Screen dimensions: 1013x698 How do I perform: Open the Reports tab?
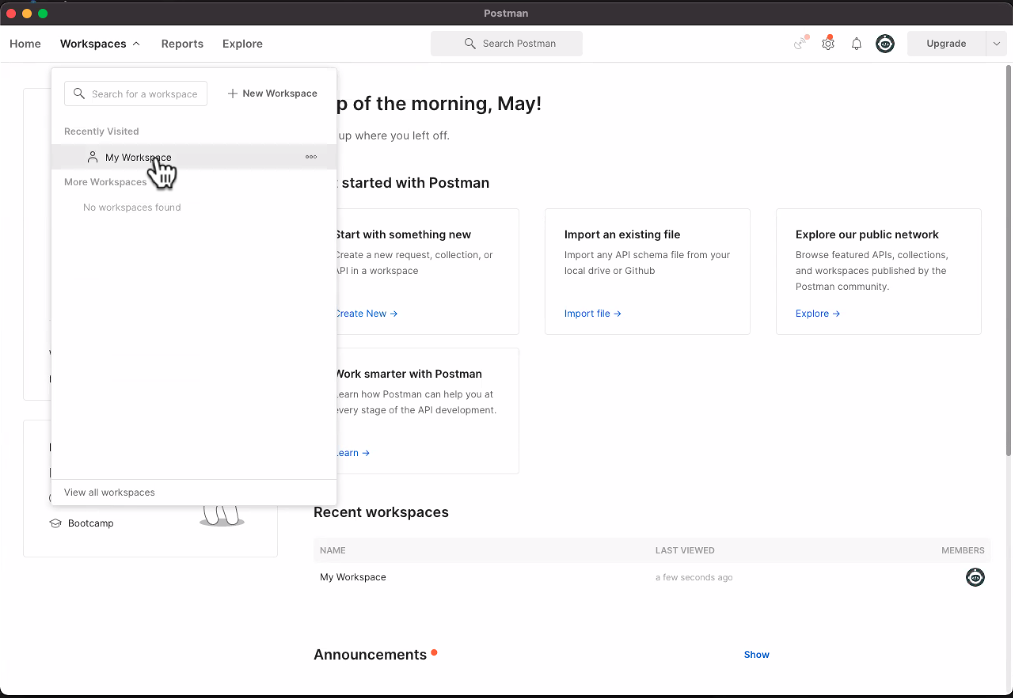pyautogui.click(x=182, y=44)
